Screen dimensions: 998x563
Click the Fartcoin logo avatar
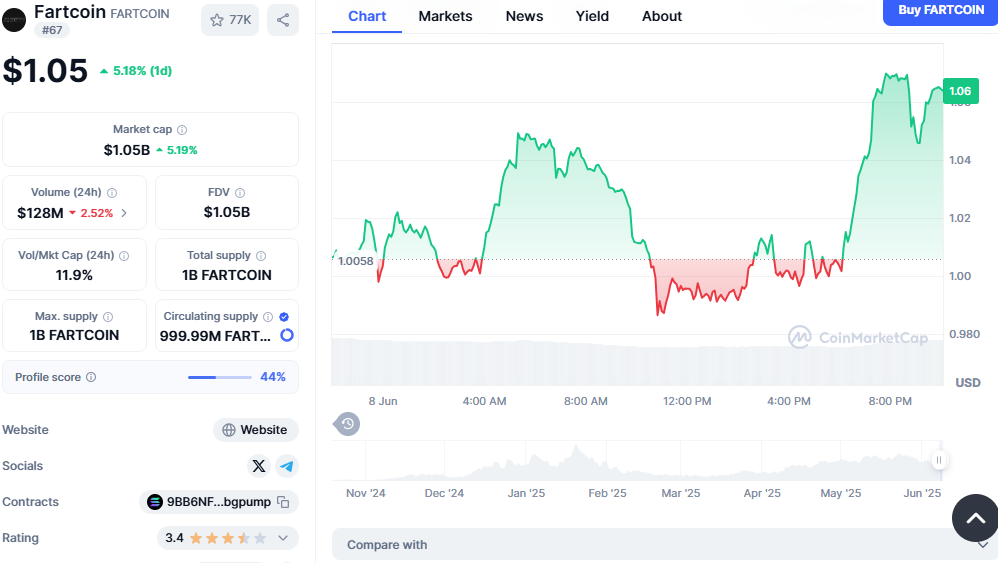point(13,20)
